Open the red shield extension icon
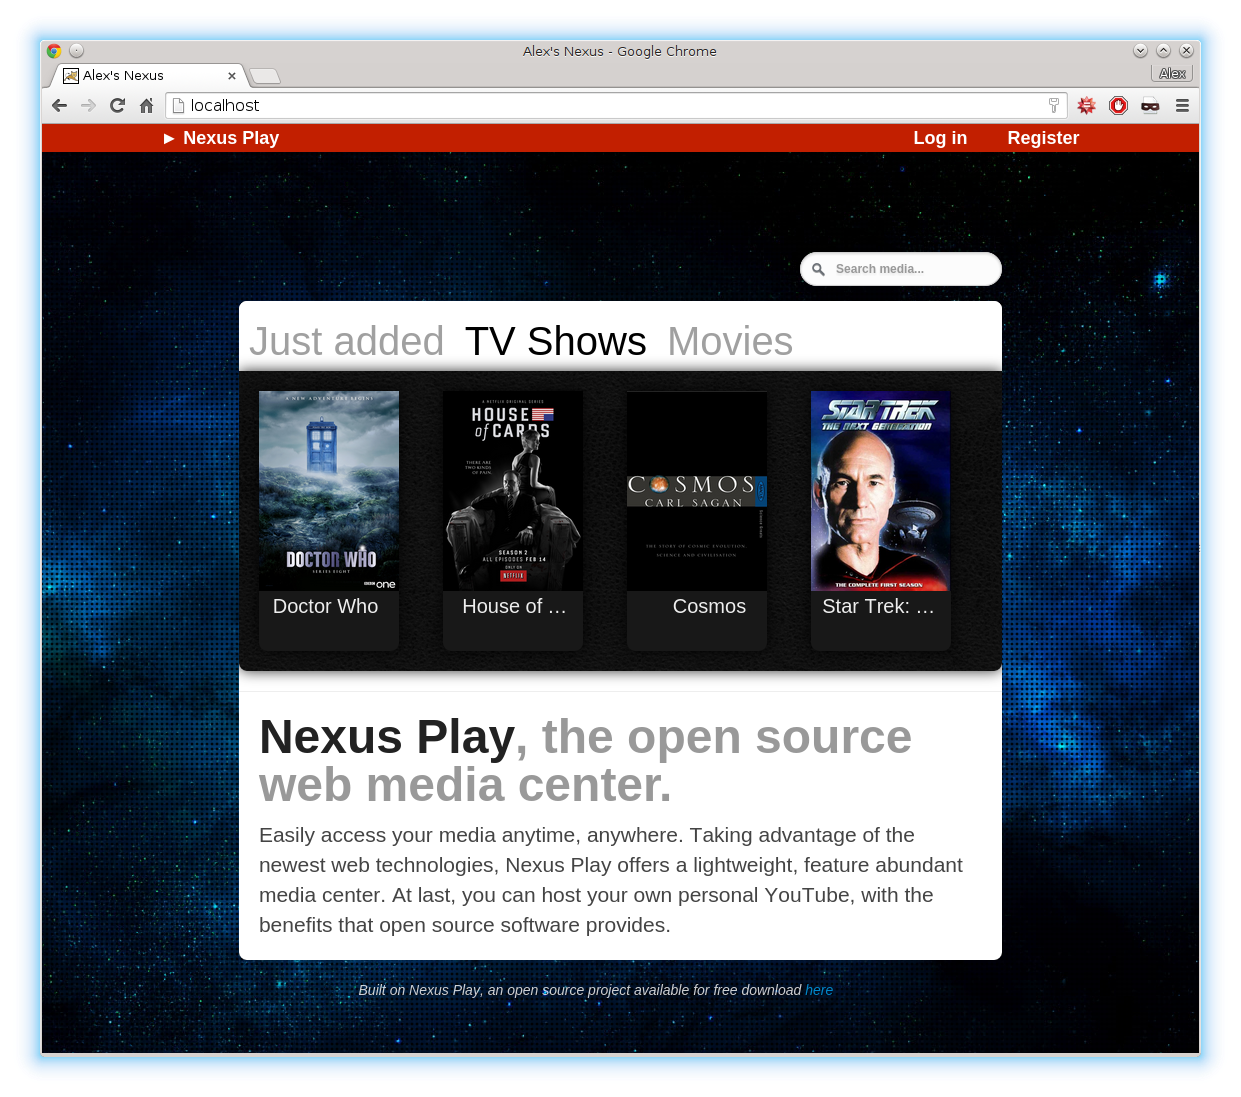This screenshot has width=1241, height=1097. pyautogui.click(x=1118, y=105)
